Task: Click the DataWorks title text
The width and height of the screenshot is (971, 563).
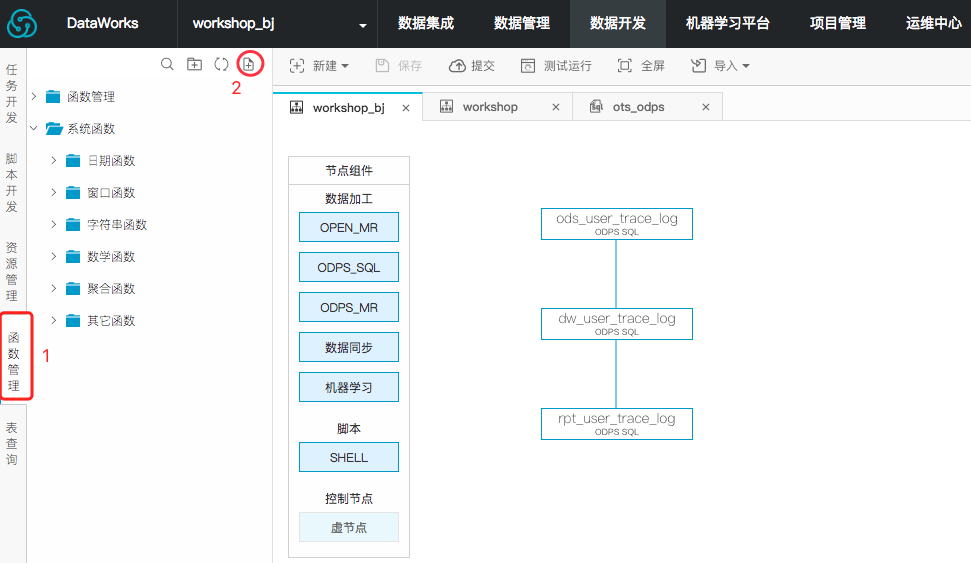Action: [102, 24]
